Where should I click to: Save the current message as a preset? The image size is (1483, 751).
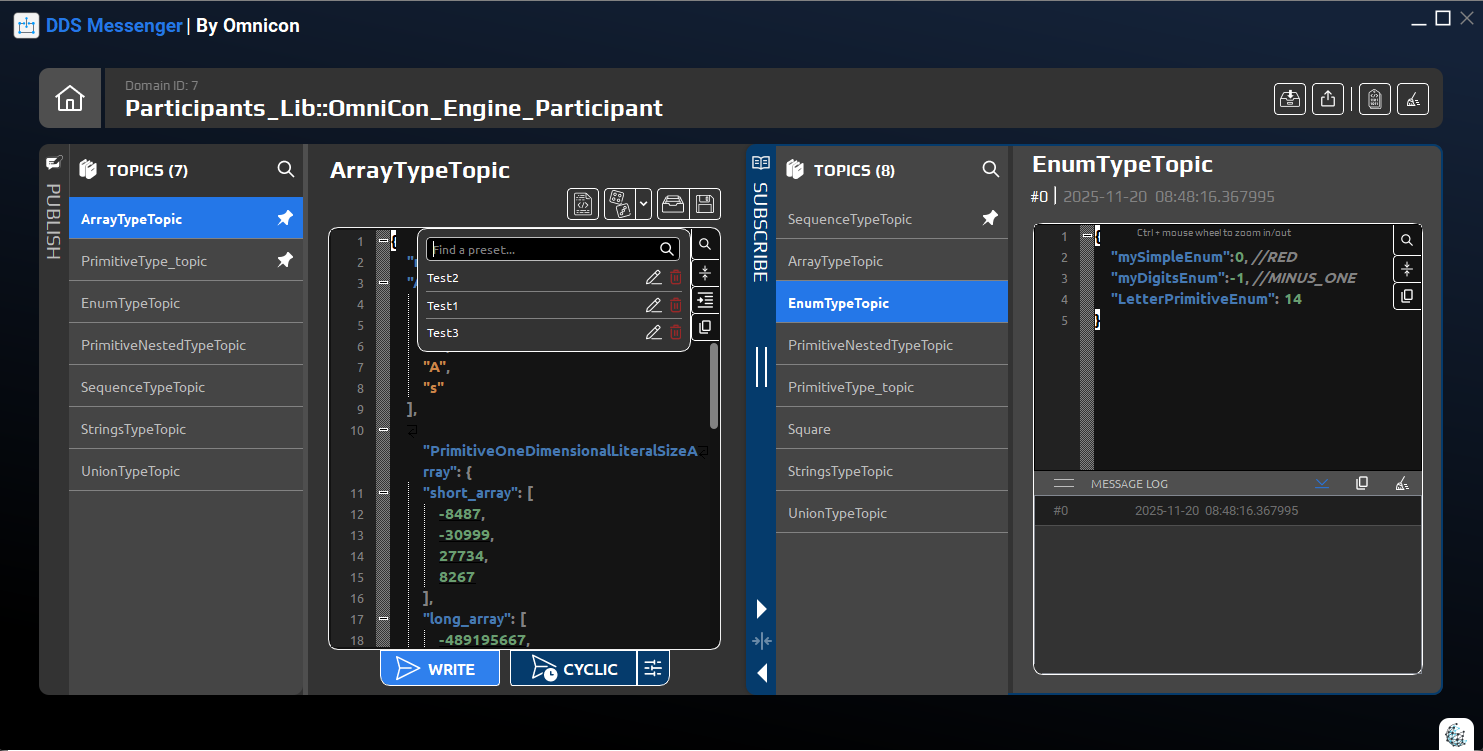704,203
